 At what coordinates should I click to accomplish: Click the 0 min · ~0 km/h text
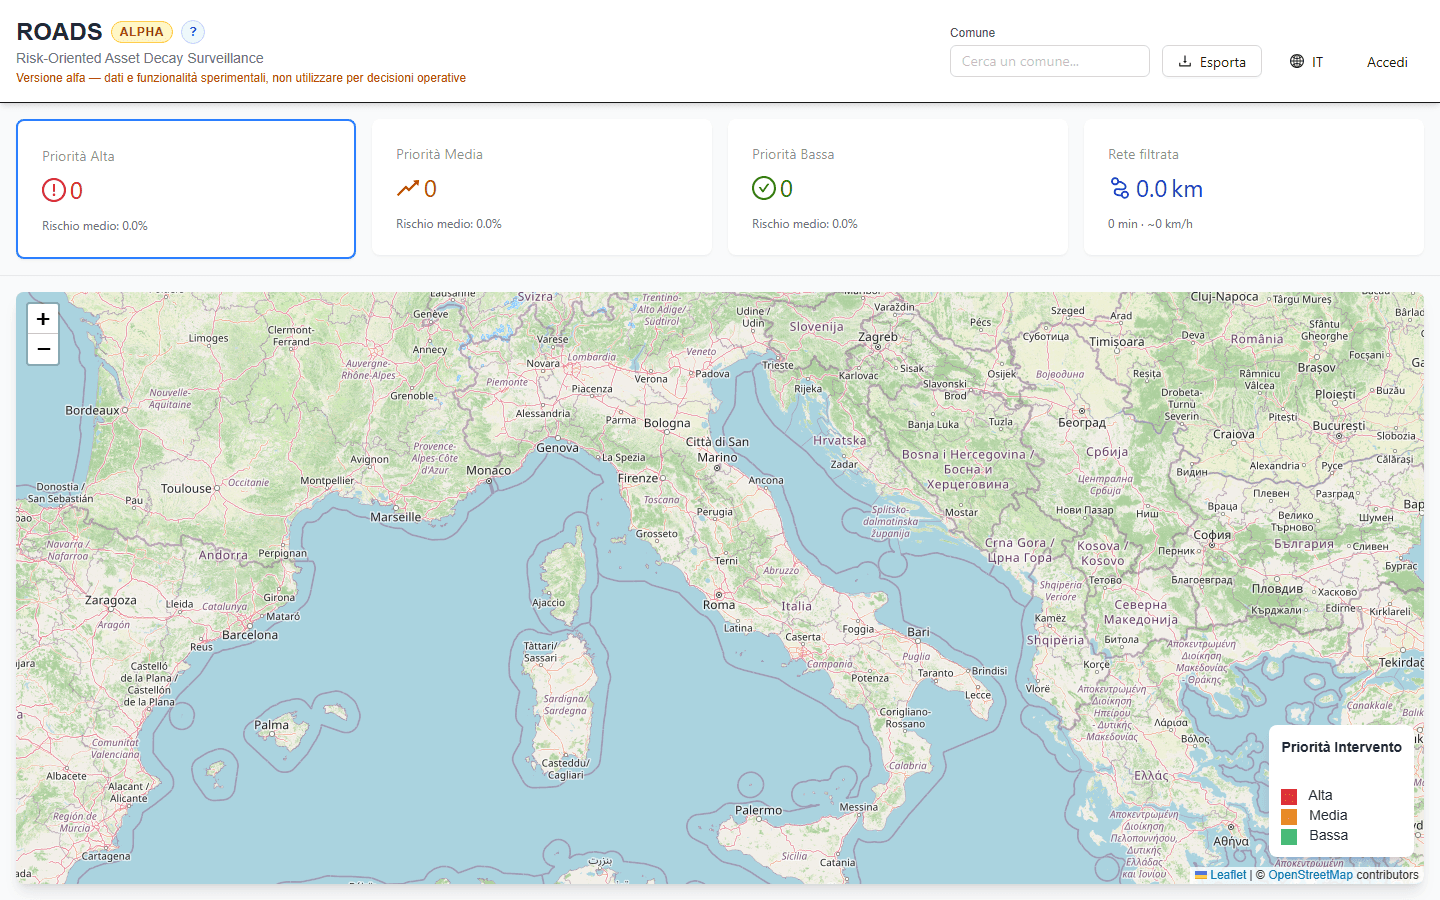[1150, 224]
